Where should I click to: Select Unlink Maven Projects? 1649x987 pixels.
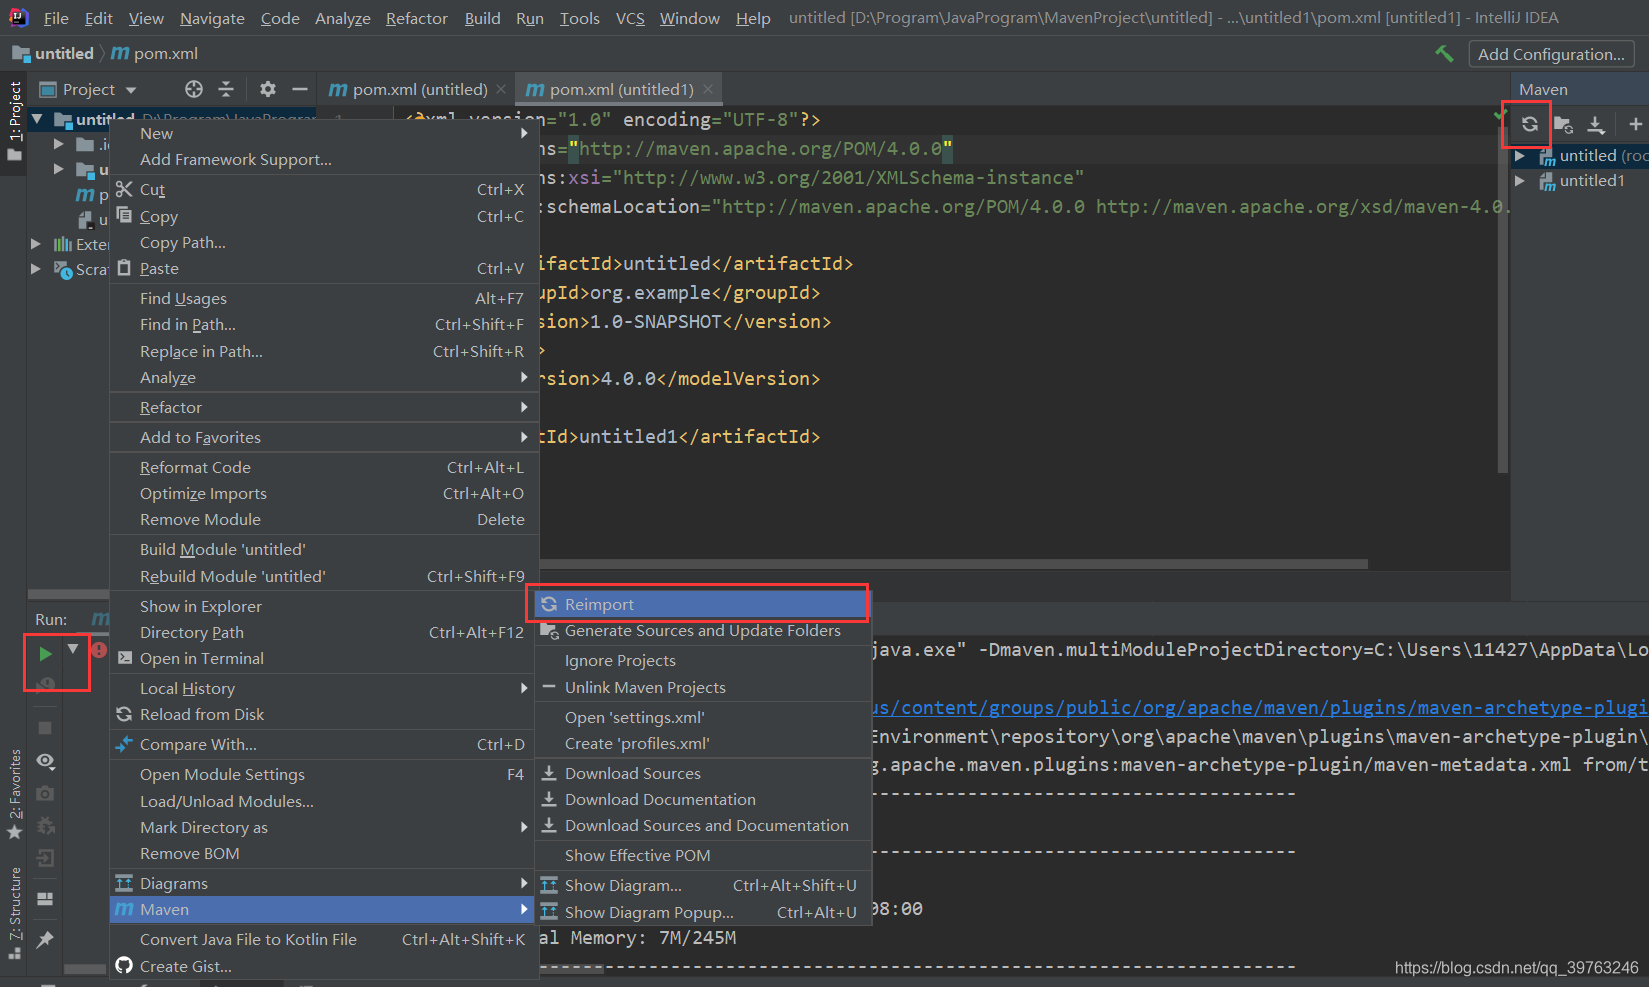coord(703,687)
